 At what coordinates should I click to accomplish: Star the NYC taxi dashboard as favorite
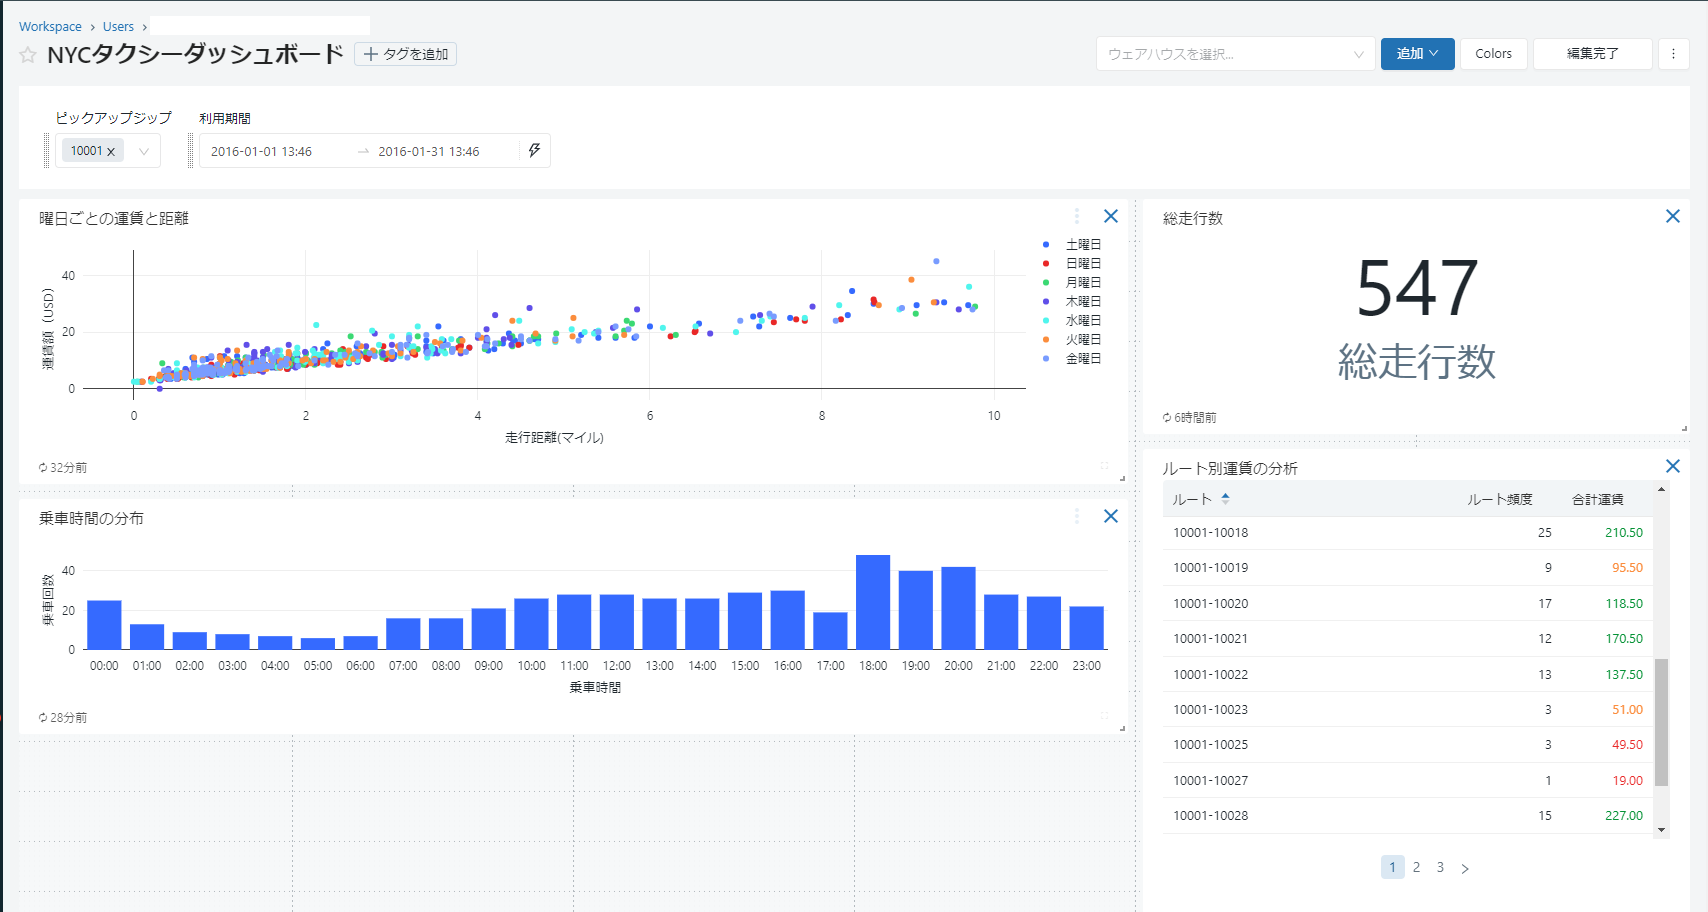tap(28, 55)
